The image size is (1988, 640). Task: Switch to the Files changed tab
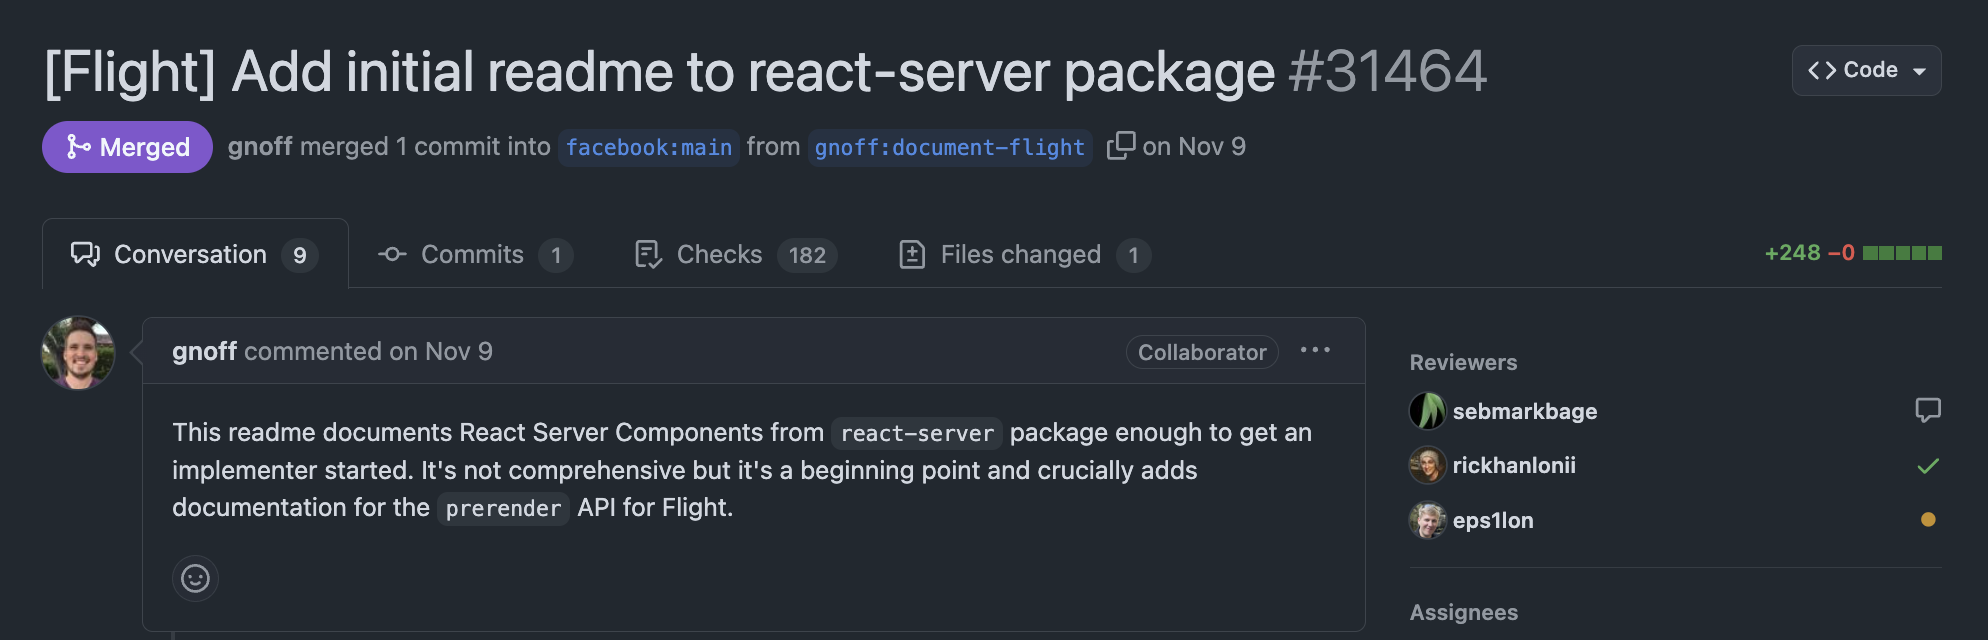[1018, 254]
